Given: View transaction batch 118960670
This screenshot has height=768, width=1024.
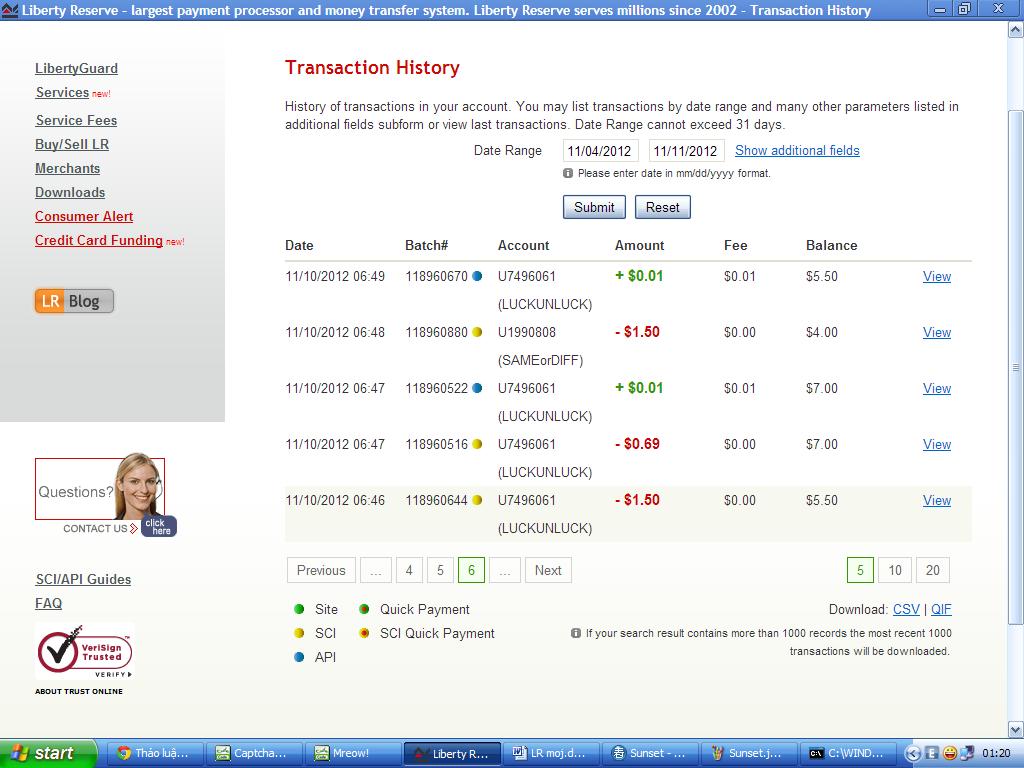Looking at the screenshot, I should click(x=936, y=276).
